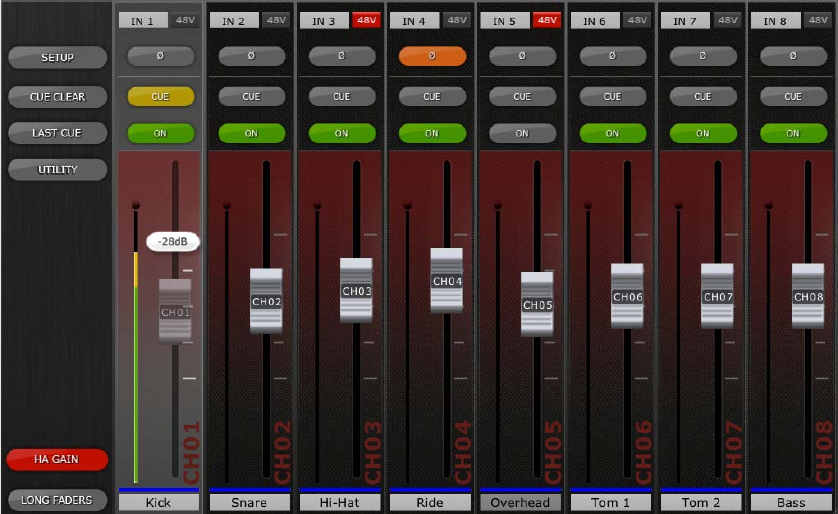Toggle 48V phantom power on IN 1
This screenshot has width=838, height=514.
tap(185, 20)
